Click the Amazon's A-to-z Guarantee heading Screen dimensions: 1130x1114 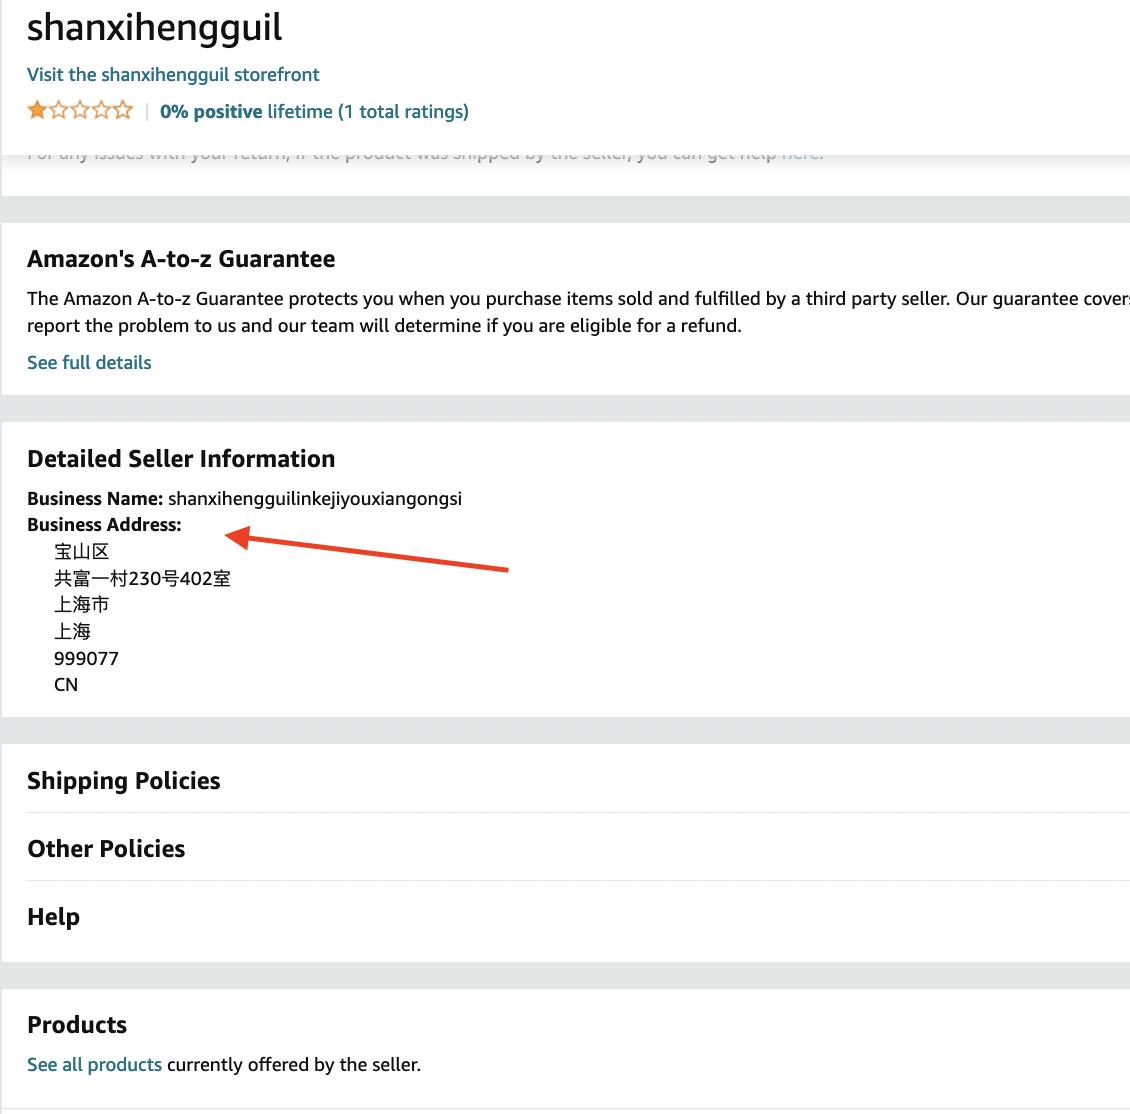181,259
